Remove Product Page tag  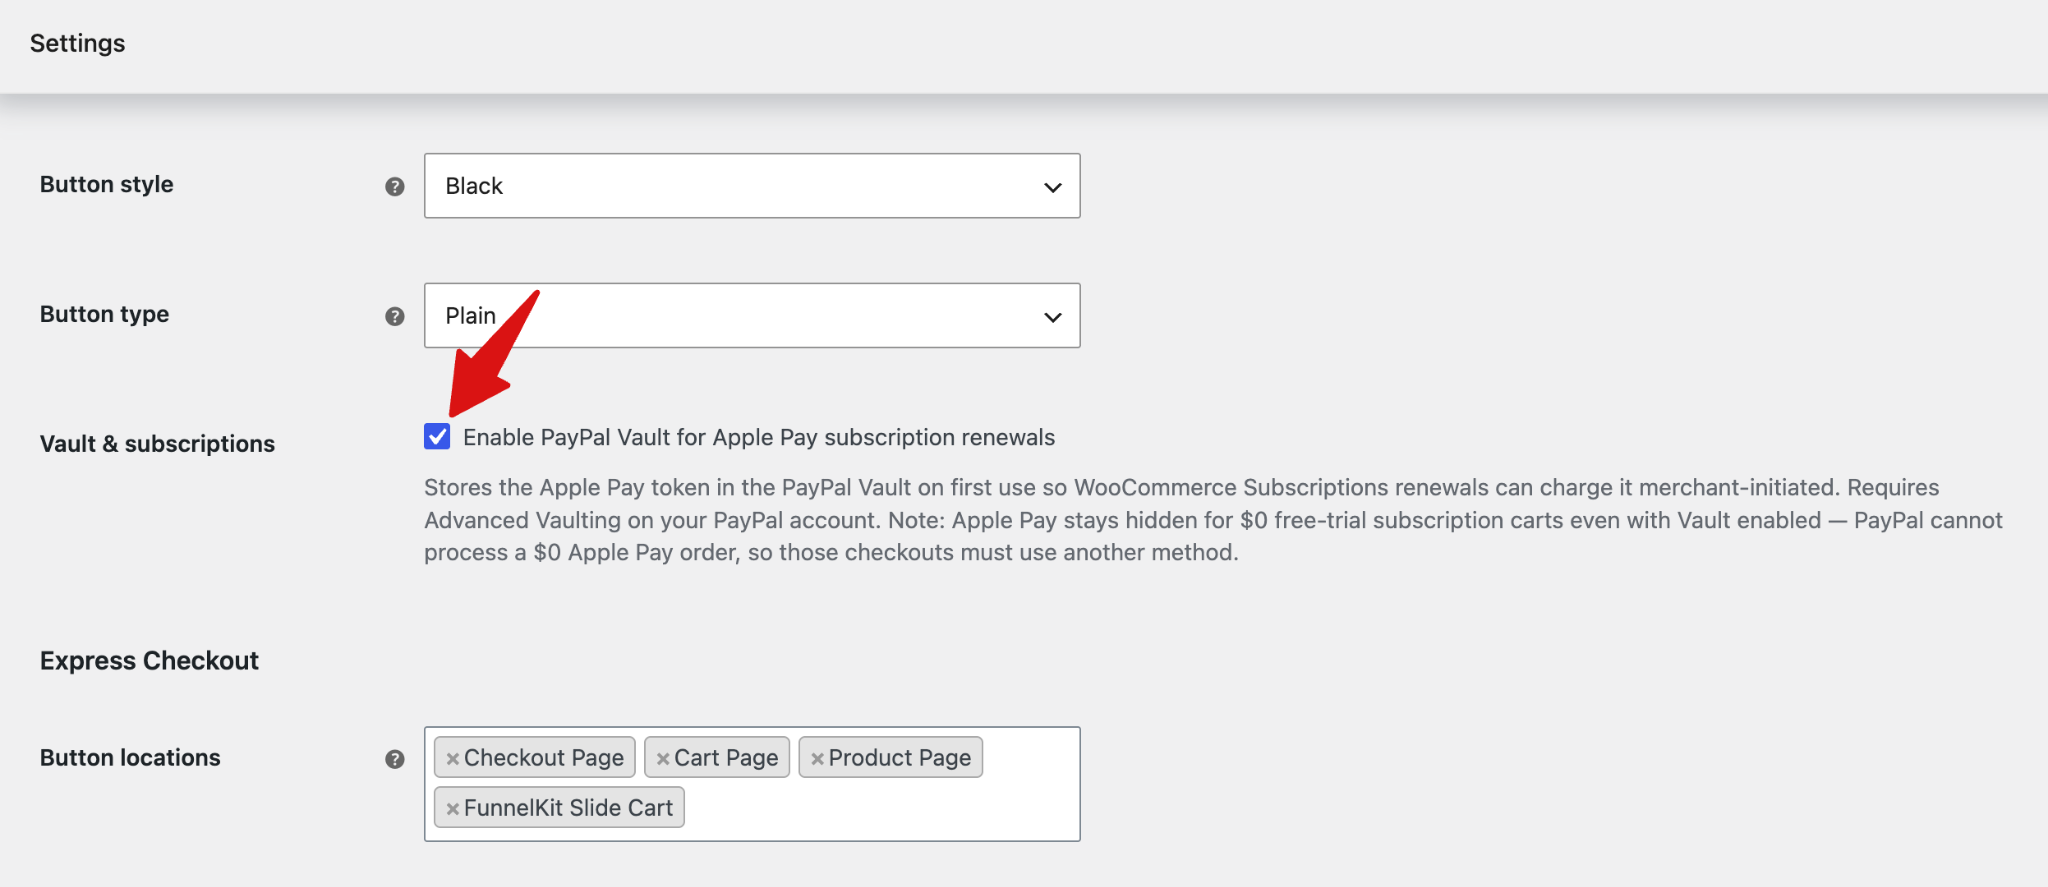point(817,759)
